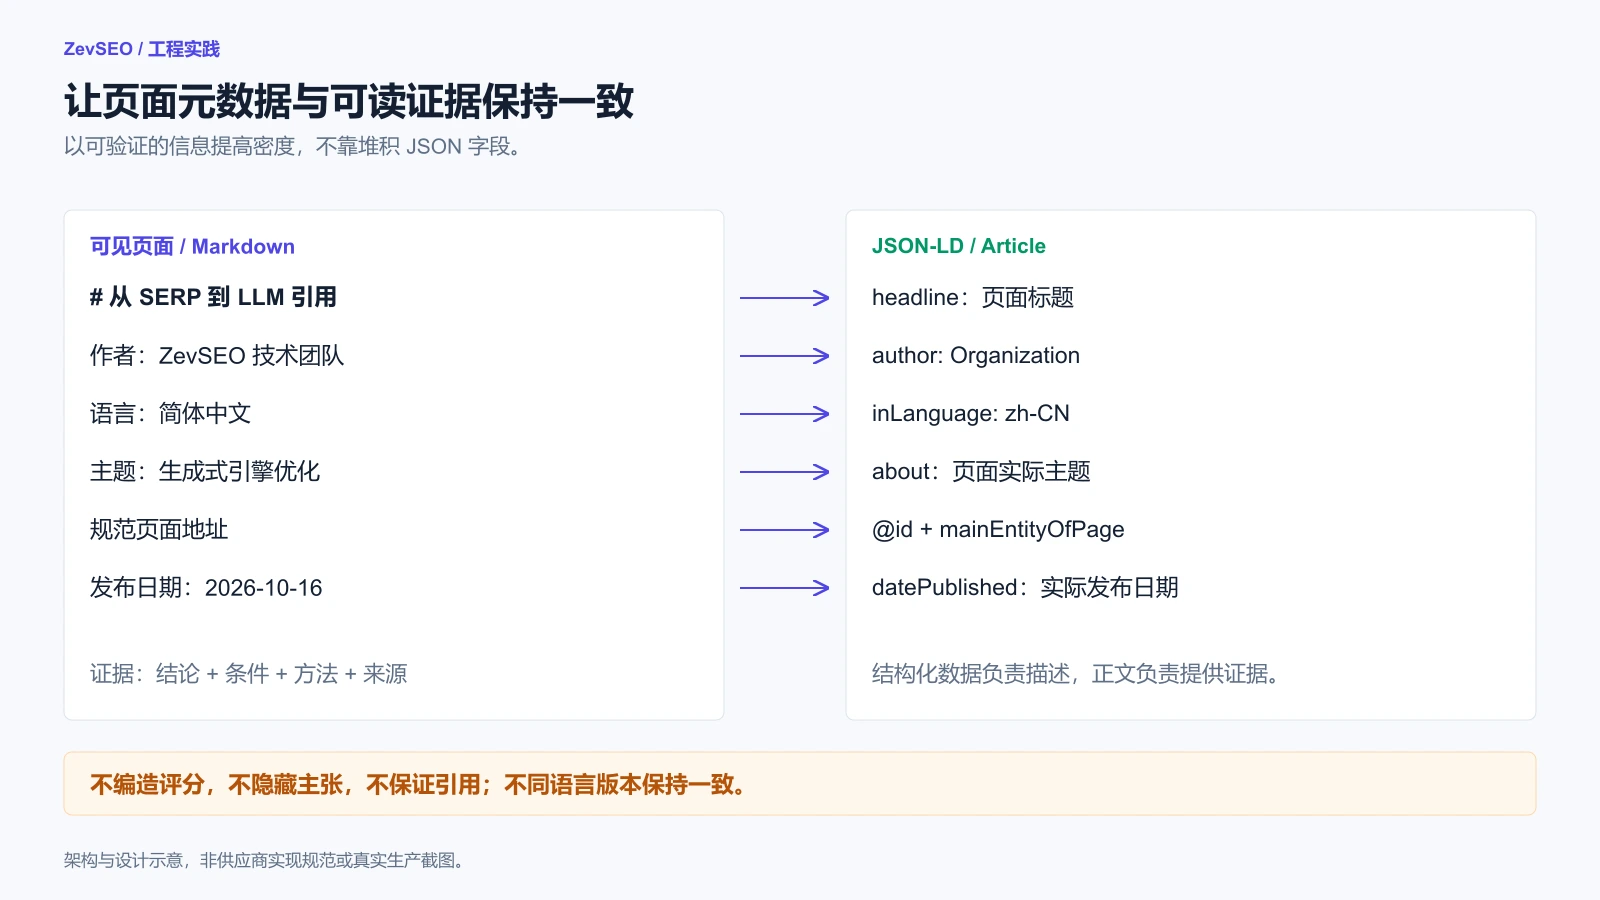
Task: Click the 语言：简体中文 line
Action: click(170, 413)
